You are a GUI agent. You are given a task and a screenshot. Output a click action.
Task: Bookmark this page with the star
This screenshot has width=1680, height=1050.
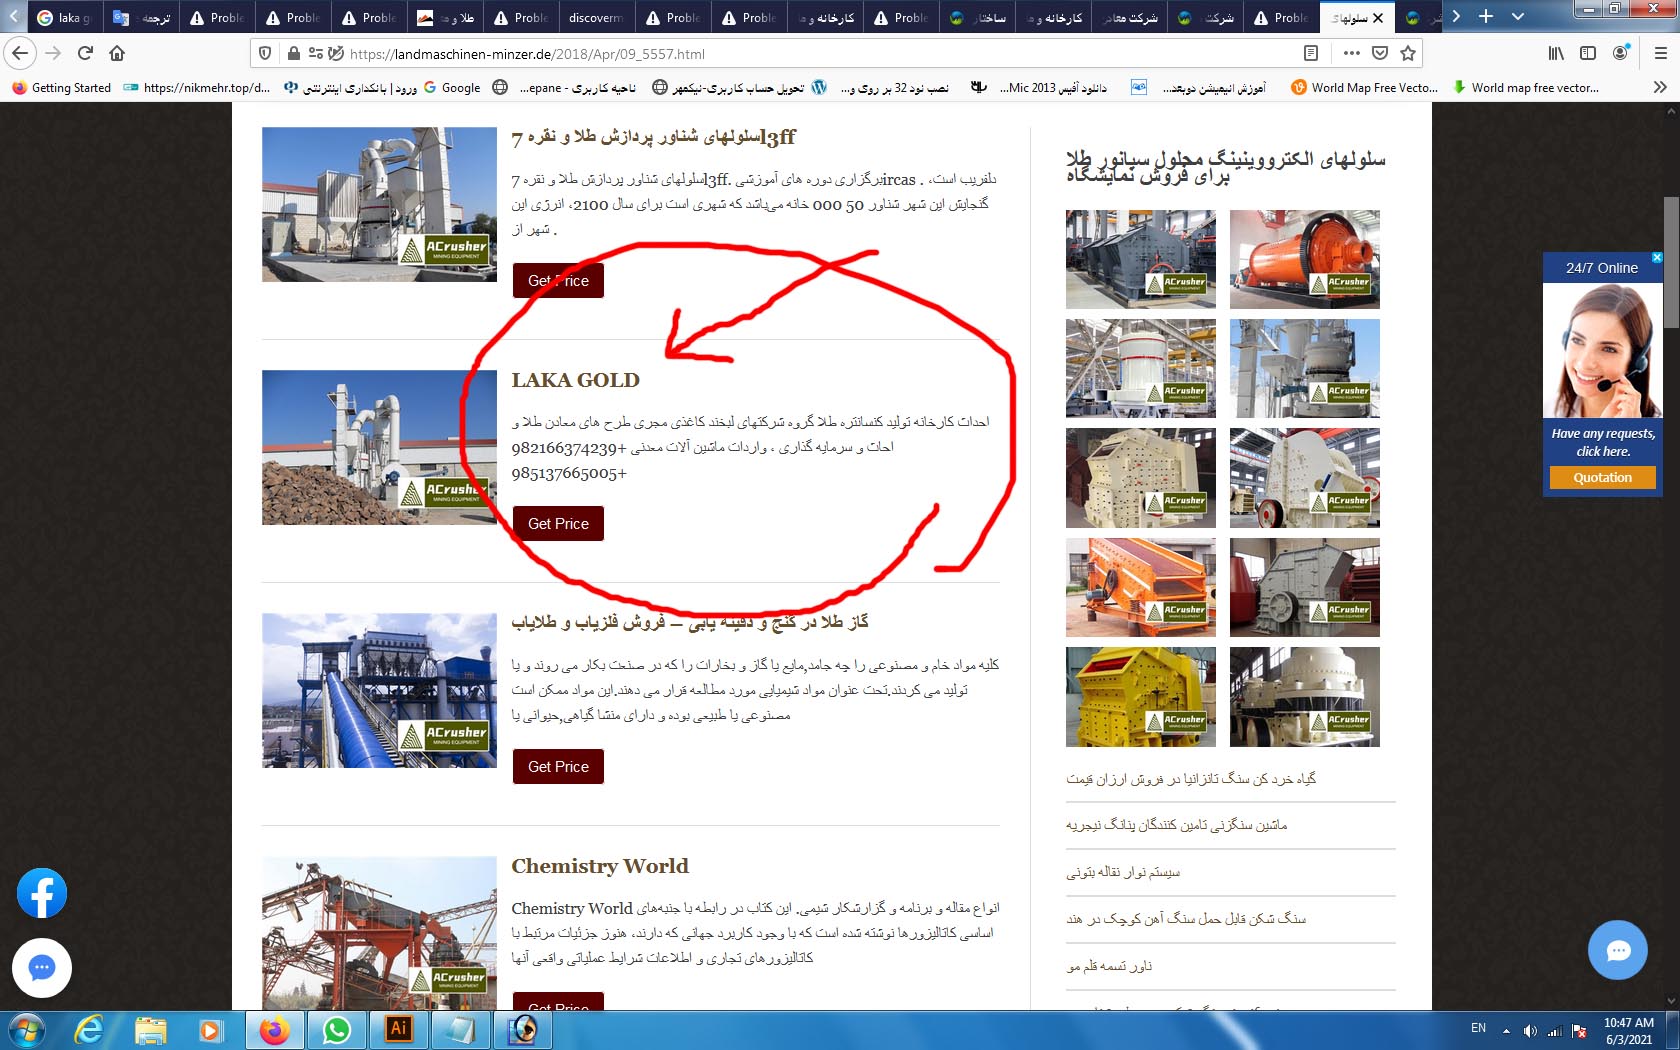click(1408, 53)
